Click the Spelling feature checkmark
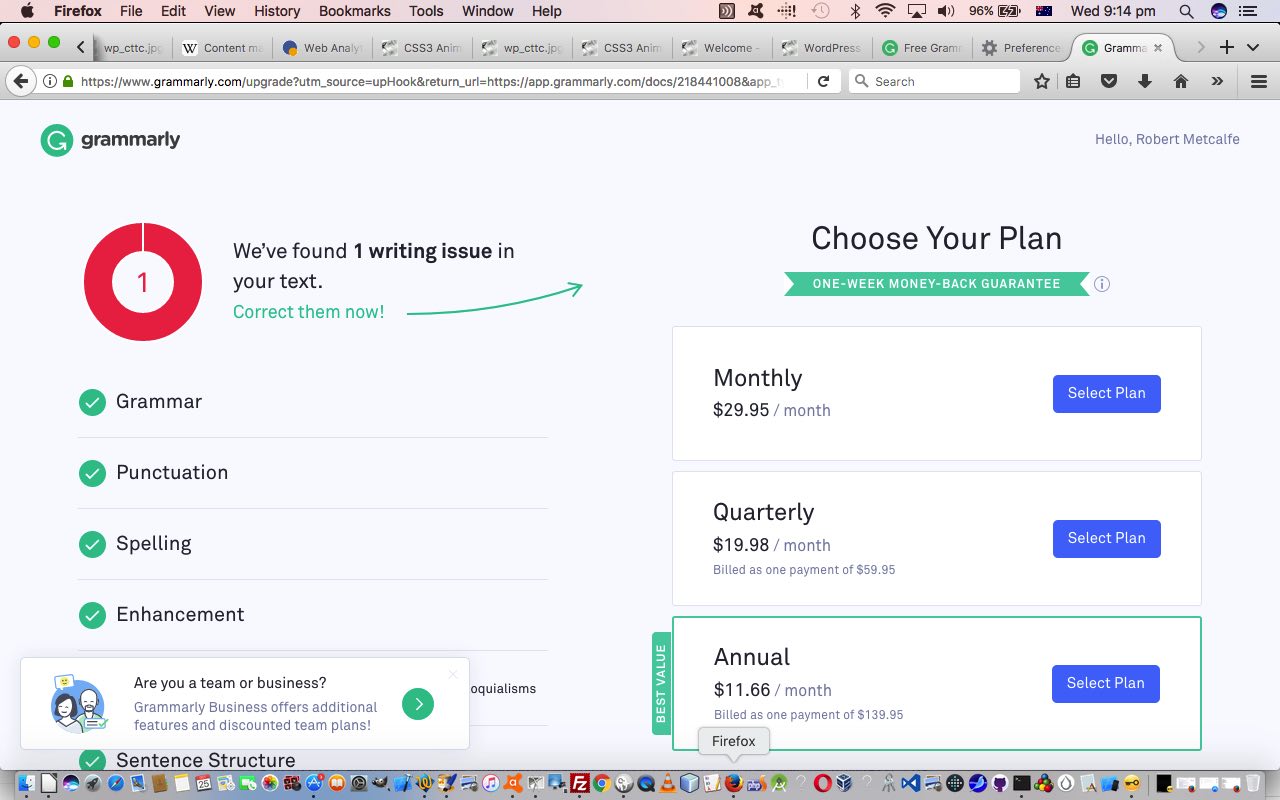Viewport: 1280px width, 800px height. click(92, 544)
